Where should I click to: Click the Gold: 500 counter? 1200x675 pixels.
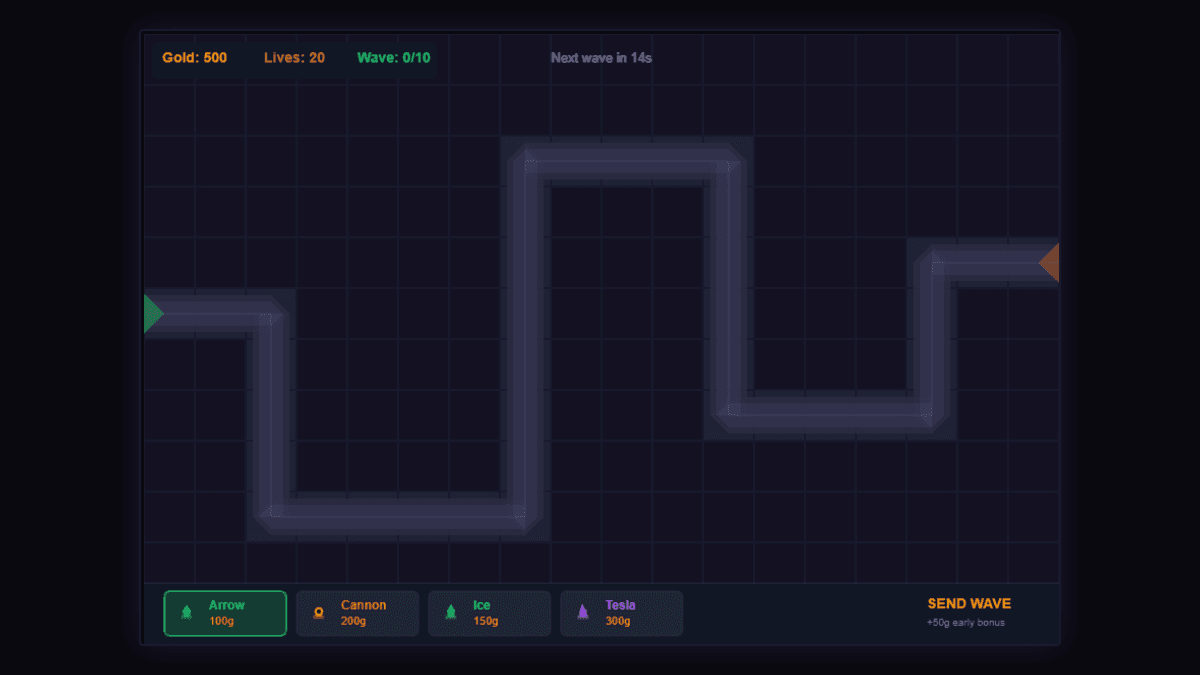195,58
